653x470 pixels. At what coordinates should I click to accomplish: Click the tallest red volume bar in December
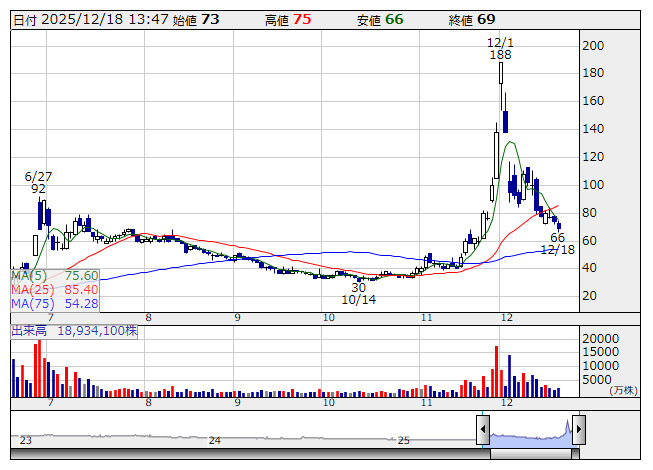(496, 372)
